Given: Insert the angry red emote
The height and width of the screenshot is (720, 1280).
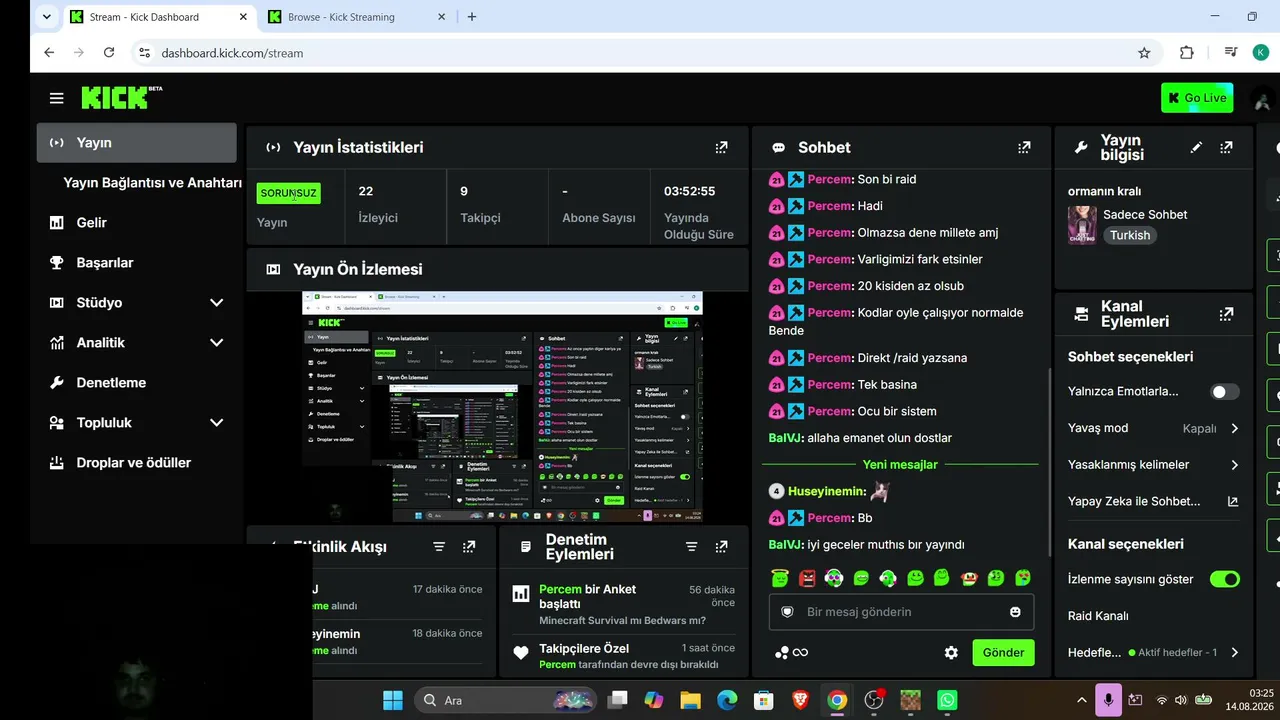Looking at the screenshot, I should point(807,578).
